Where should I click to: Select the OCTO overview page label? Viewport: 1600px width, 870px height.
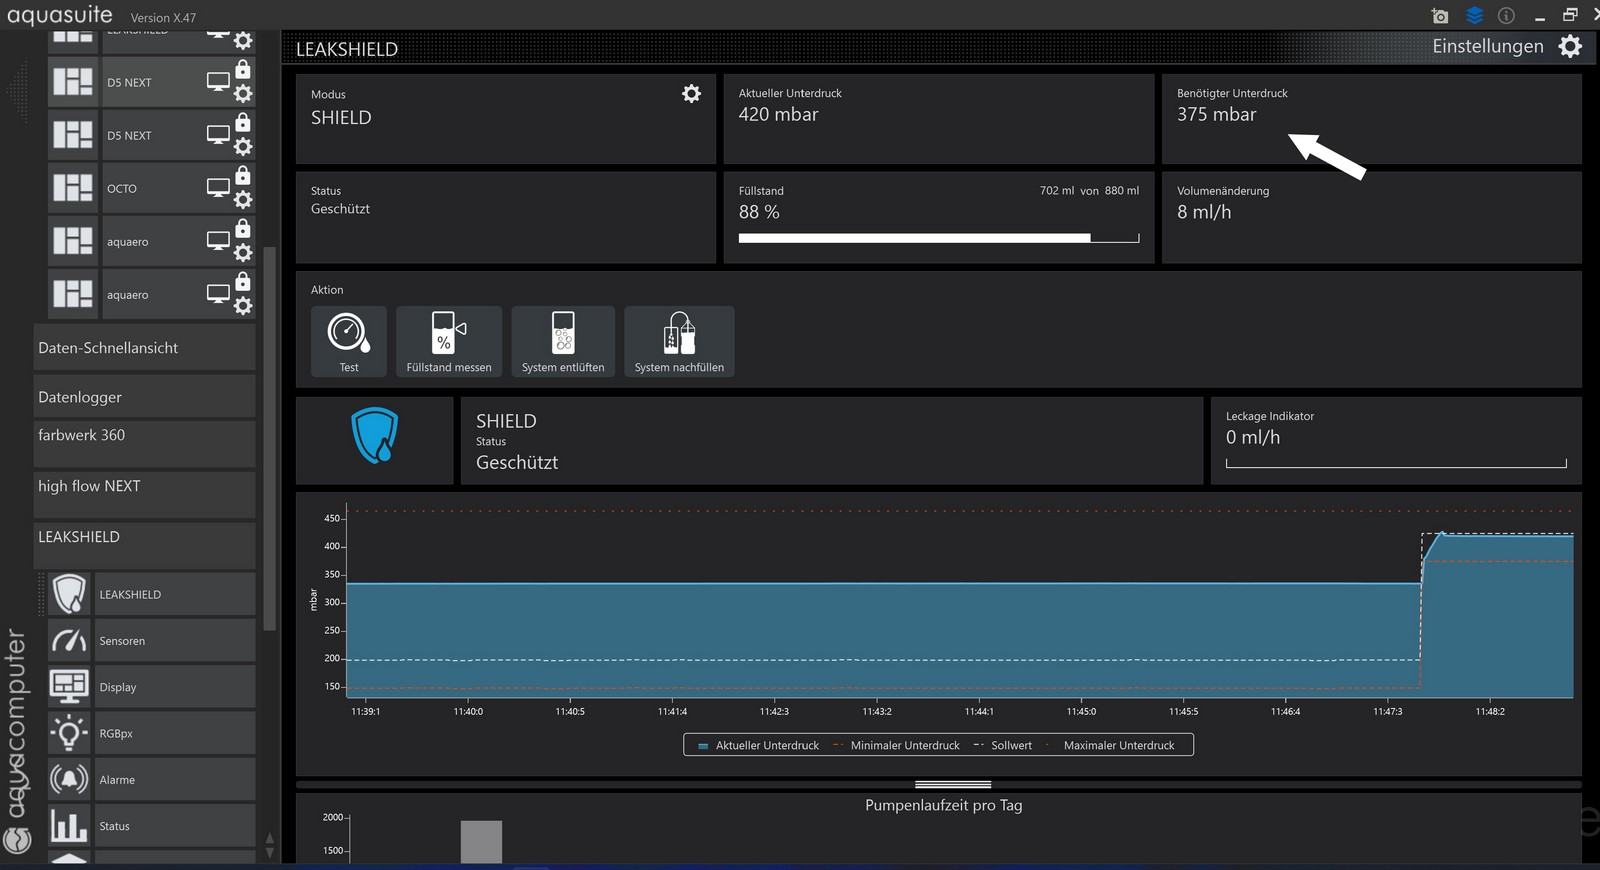[x=122, y=188]
